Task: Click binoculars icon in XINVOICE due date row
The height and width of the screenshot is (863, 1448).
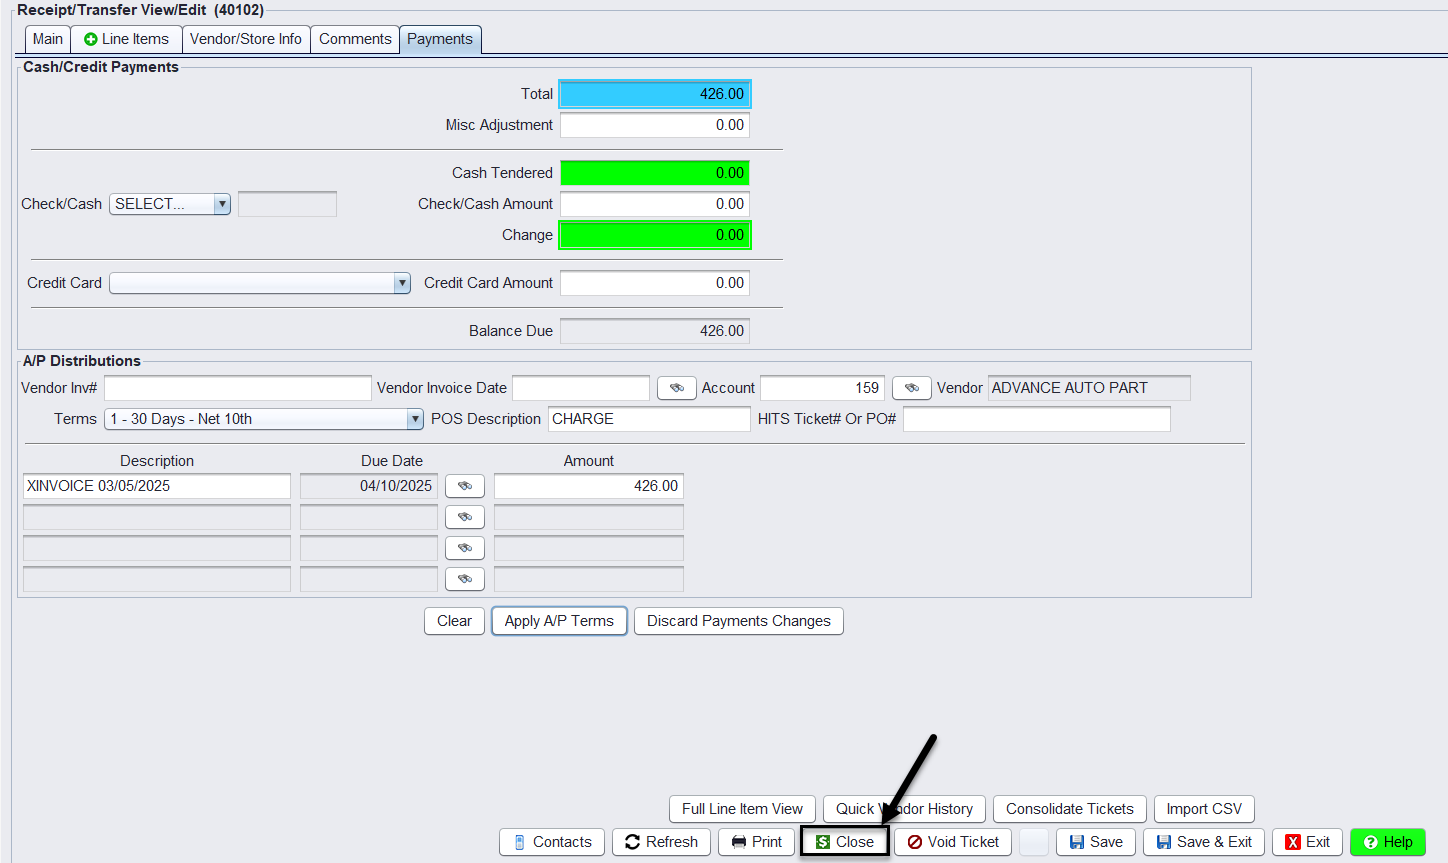Action: 465,486
